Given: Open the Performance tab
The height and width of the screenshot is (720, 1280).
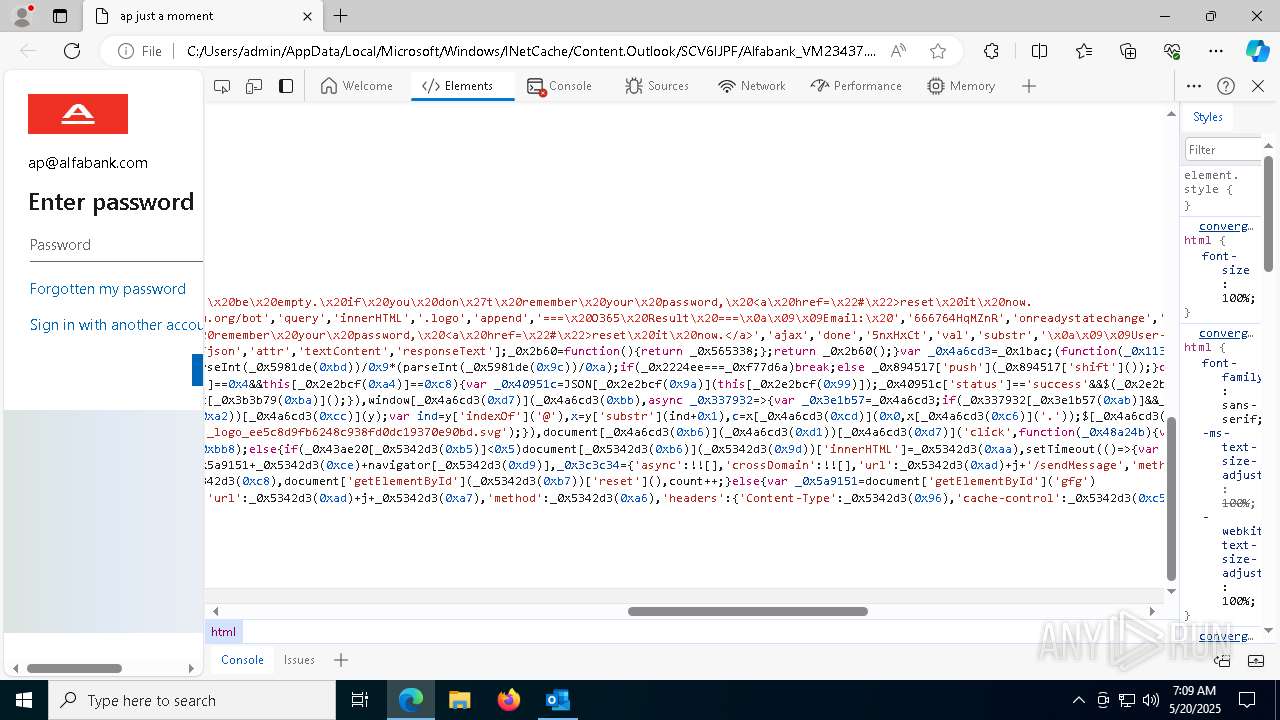Looking at the screenshot, I should click(x=856, y=86).
